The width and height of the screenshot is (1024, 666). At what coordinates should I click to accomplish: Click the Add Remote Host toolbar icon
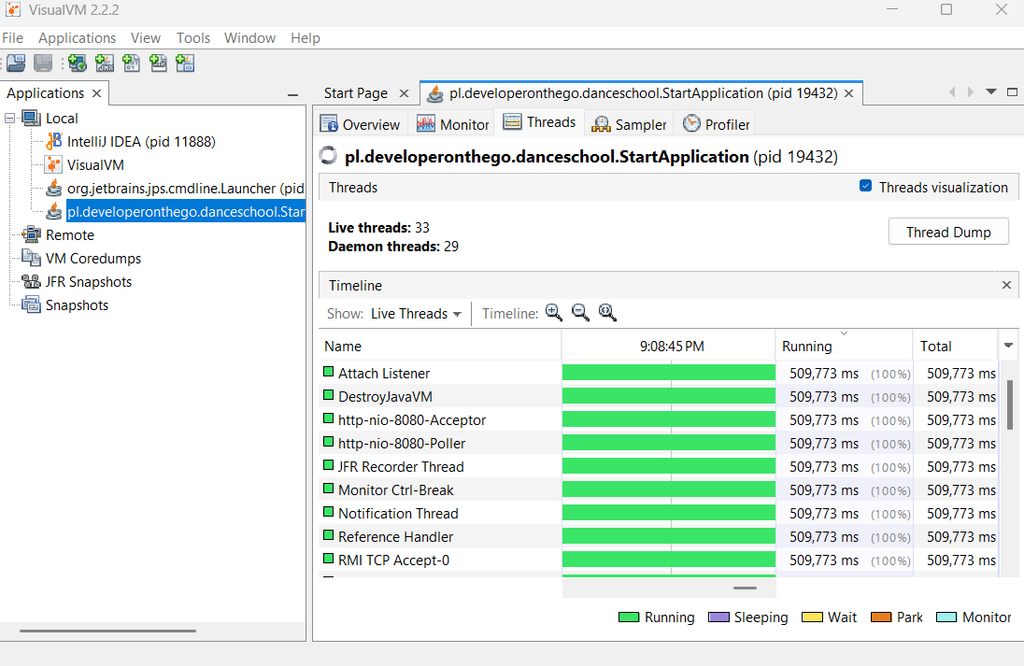click(77, 63)
